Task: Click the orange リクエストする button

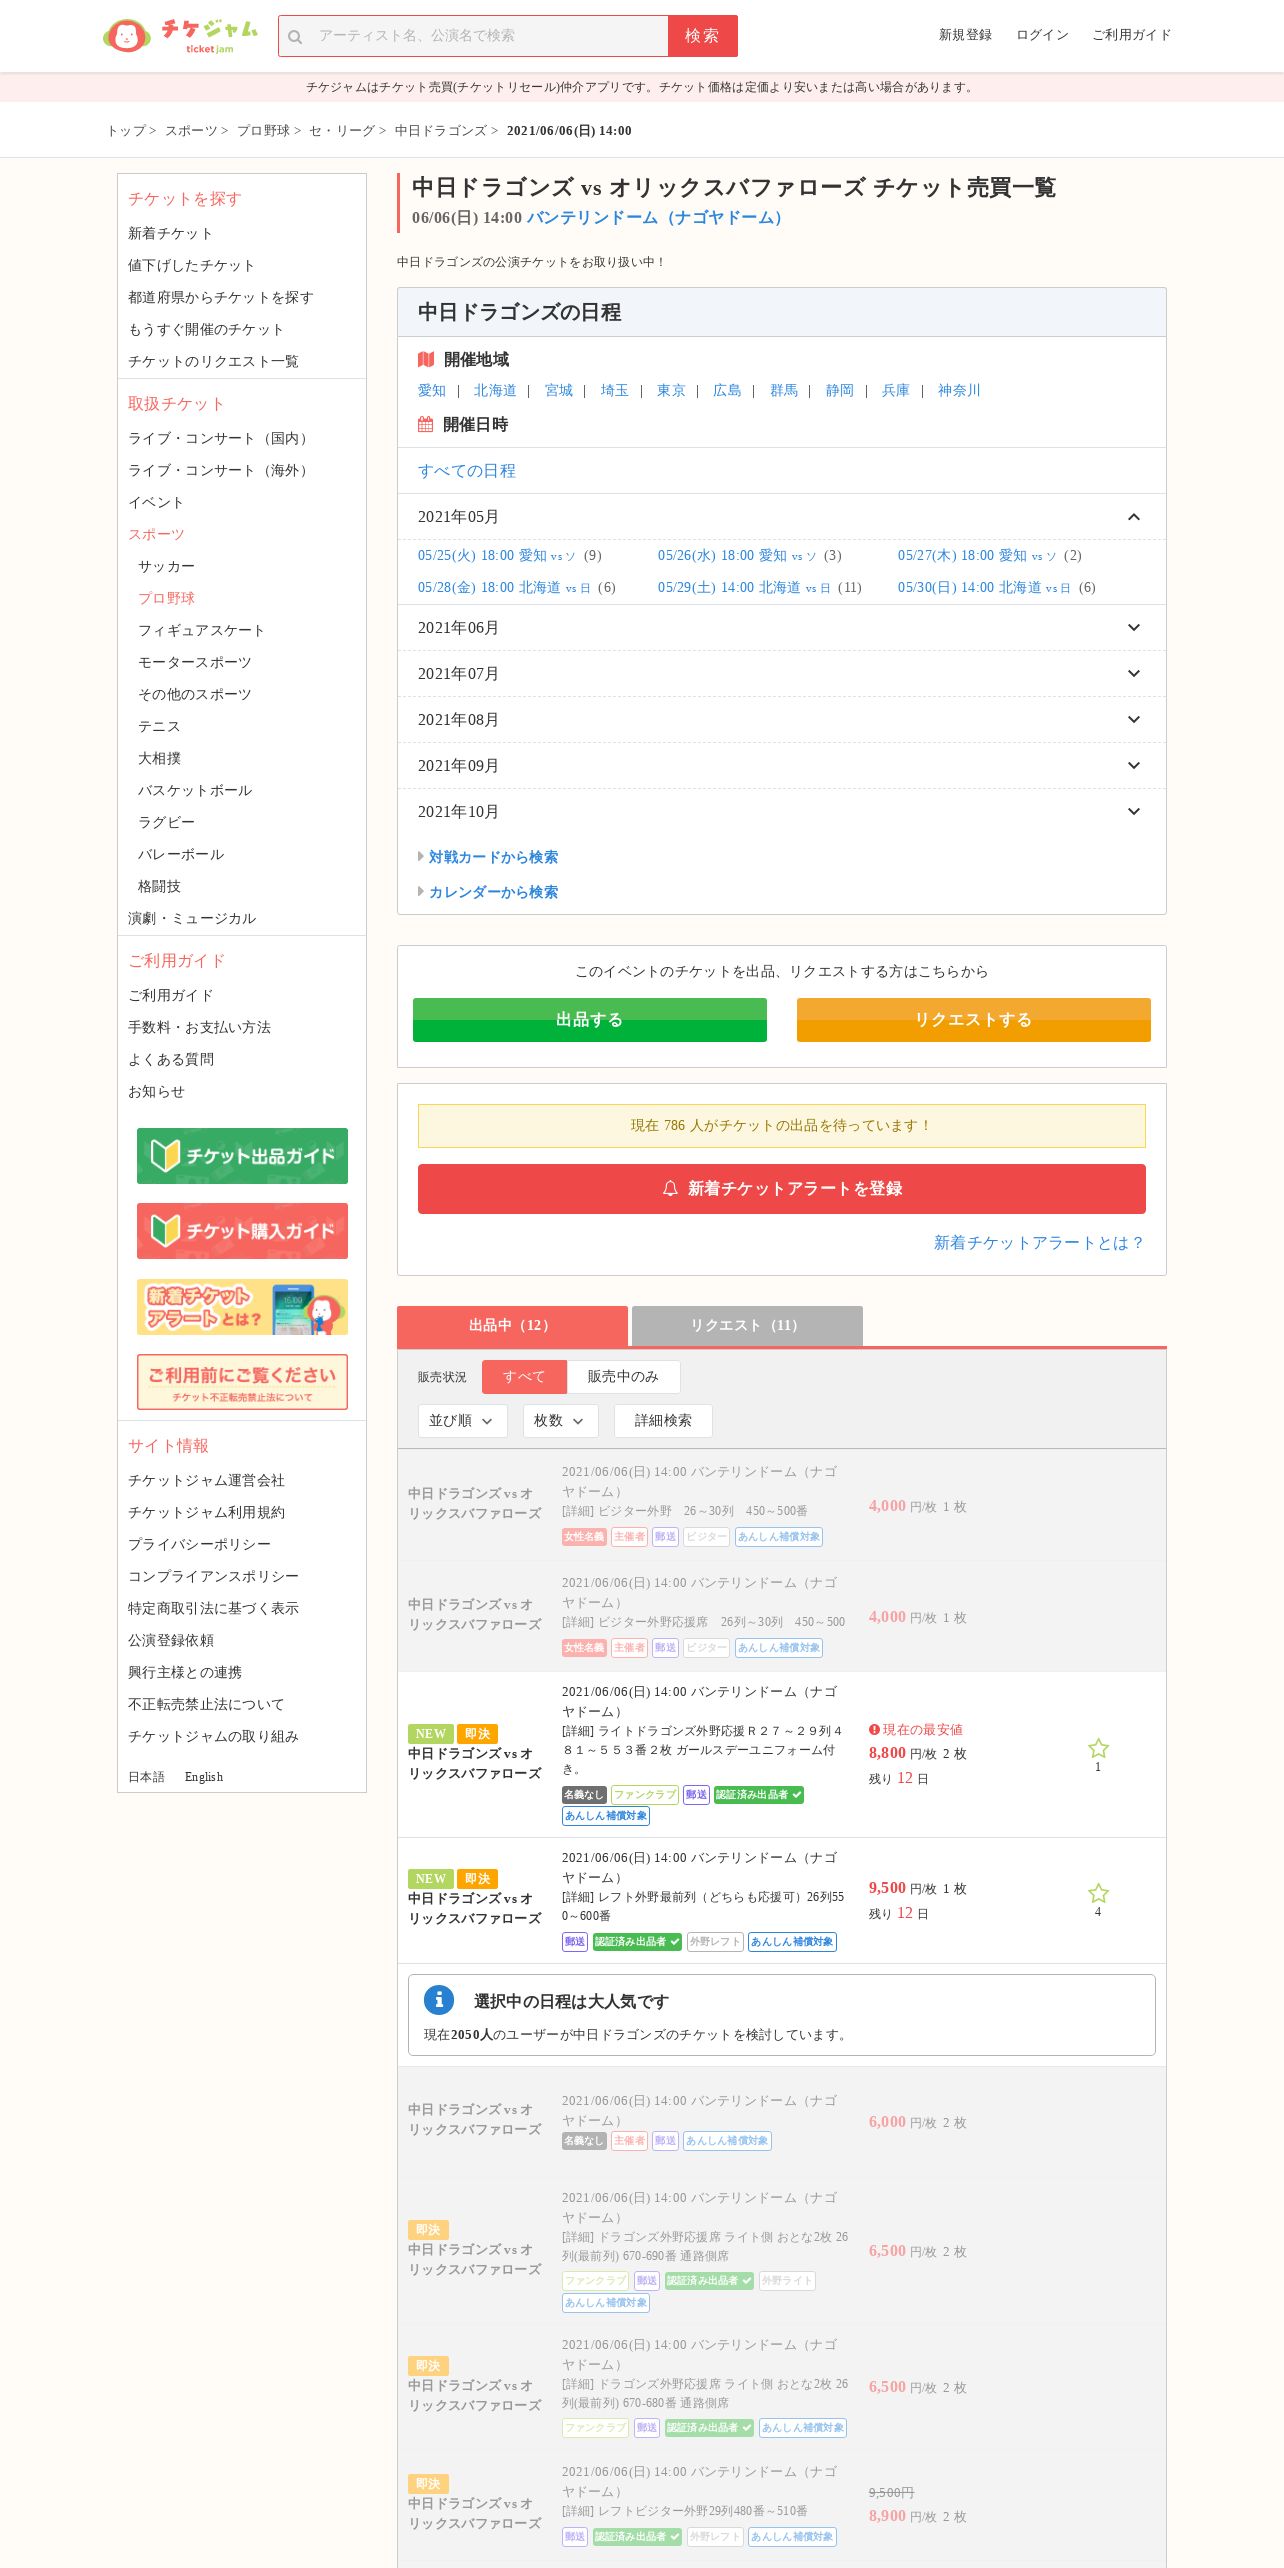Action: click(x=974, y=1020)
